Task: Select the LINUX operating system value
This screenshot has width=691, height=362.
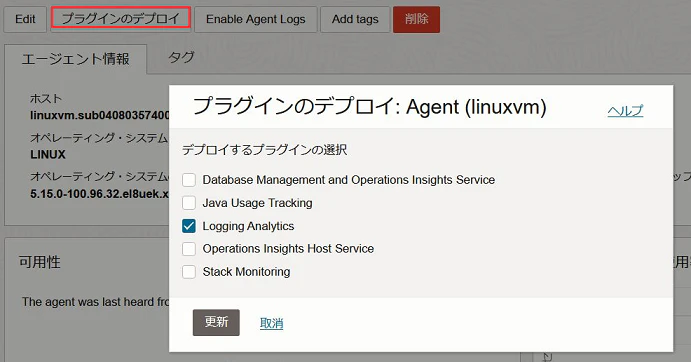Action: (x=48, y=155)
